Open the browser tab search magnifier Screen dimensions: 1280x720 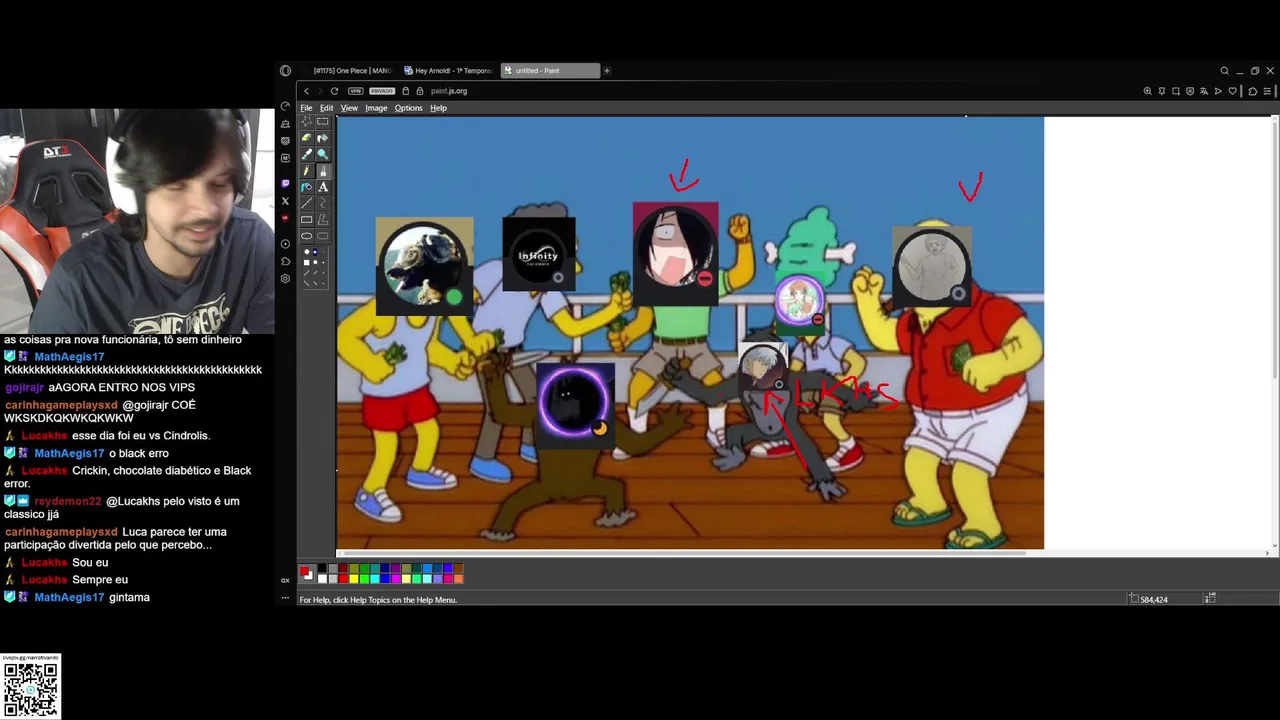click(x=1224, y=71)
